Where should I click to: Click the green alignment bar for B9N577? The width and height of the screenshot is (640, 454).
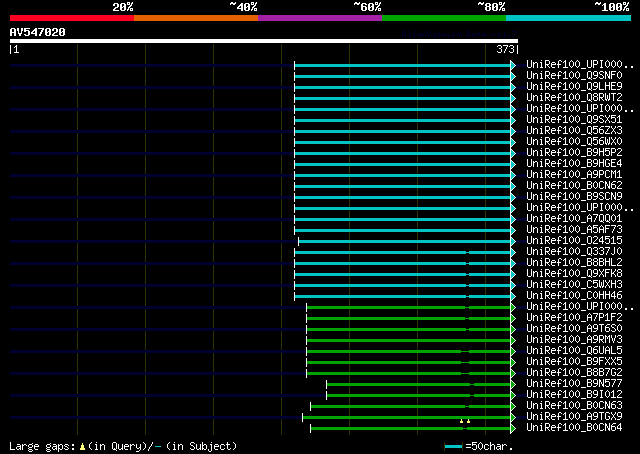click(419, 385)
